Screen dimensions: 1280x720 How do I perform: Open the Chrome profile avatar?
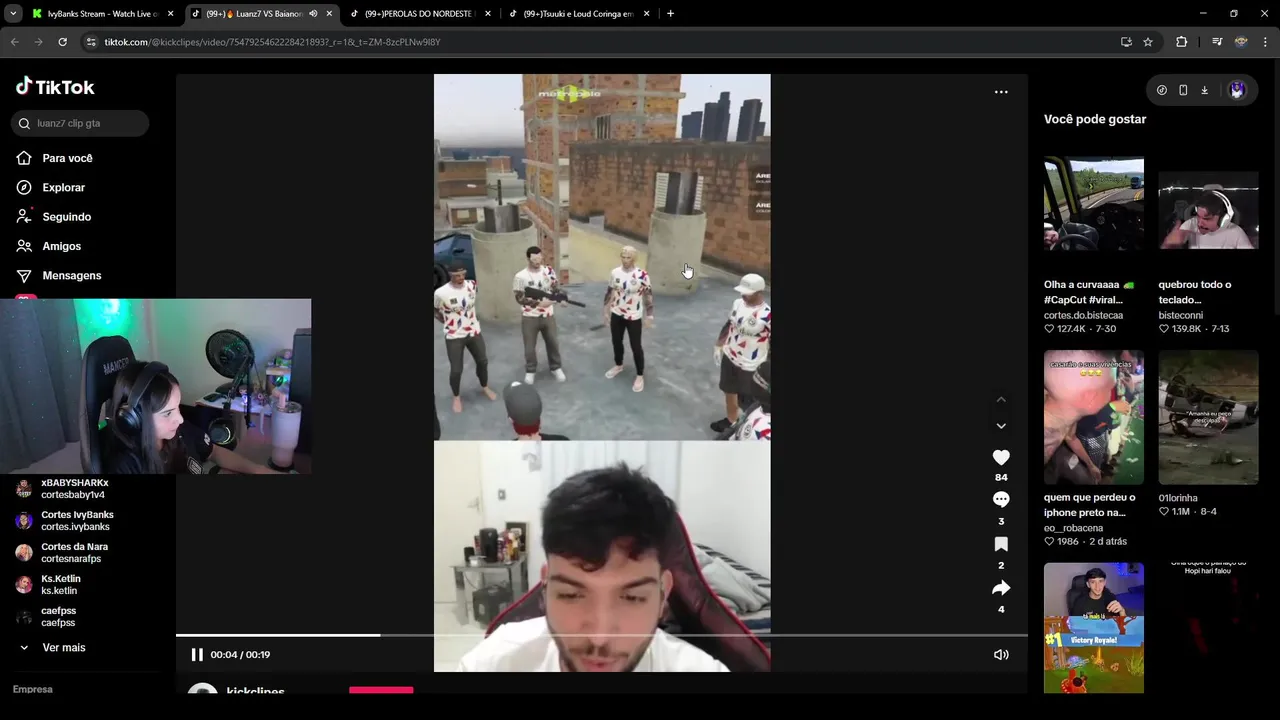pos(1241,42)
